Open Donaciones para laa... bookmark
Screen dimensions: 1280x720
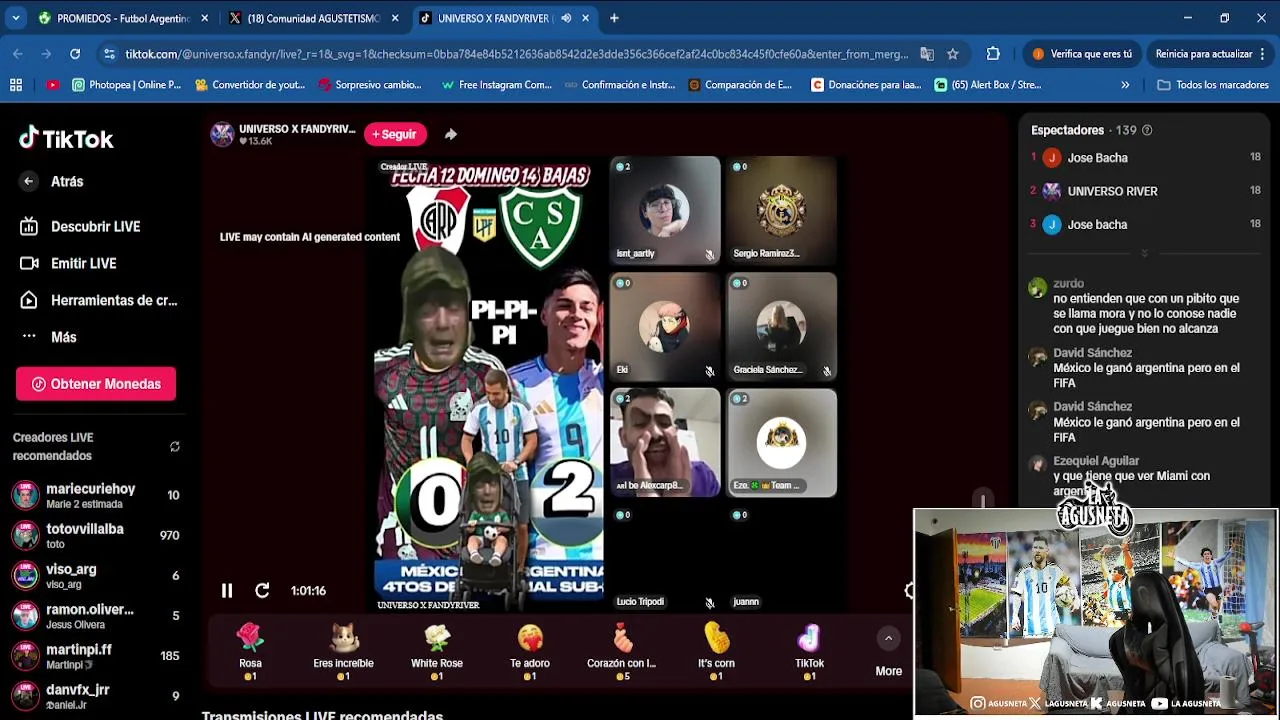[x=866, y=85]
